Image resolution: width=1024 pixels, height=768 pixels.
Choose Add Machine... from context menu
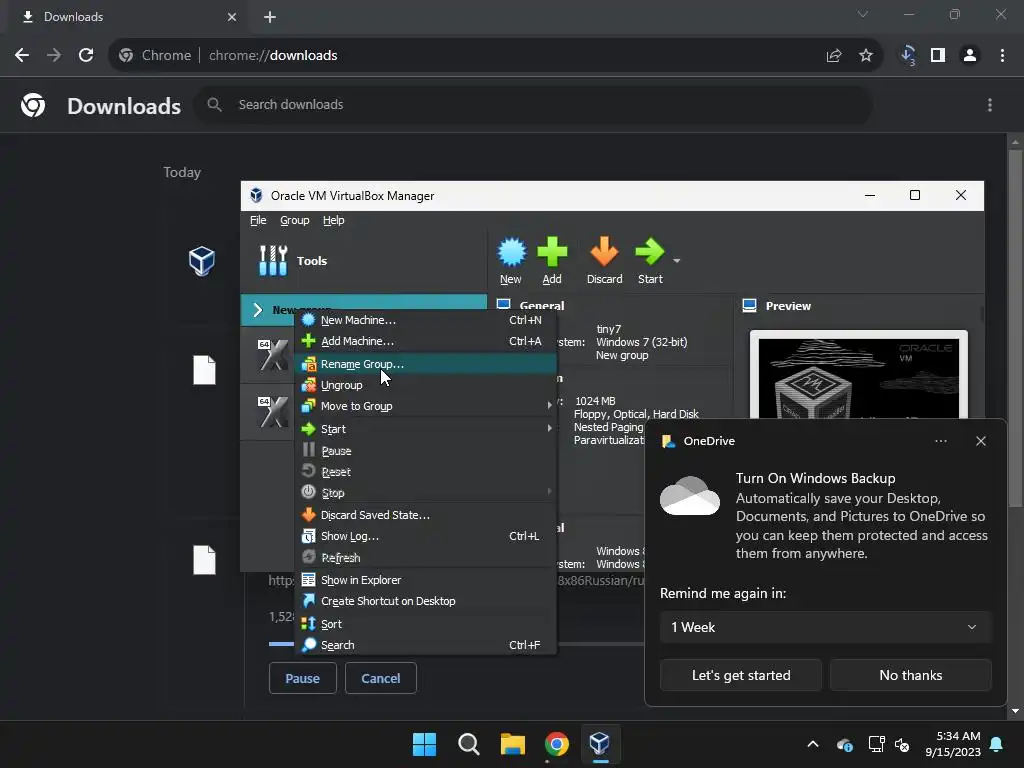coord(425,341)
